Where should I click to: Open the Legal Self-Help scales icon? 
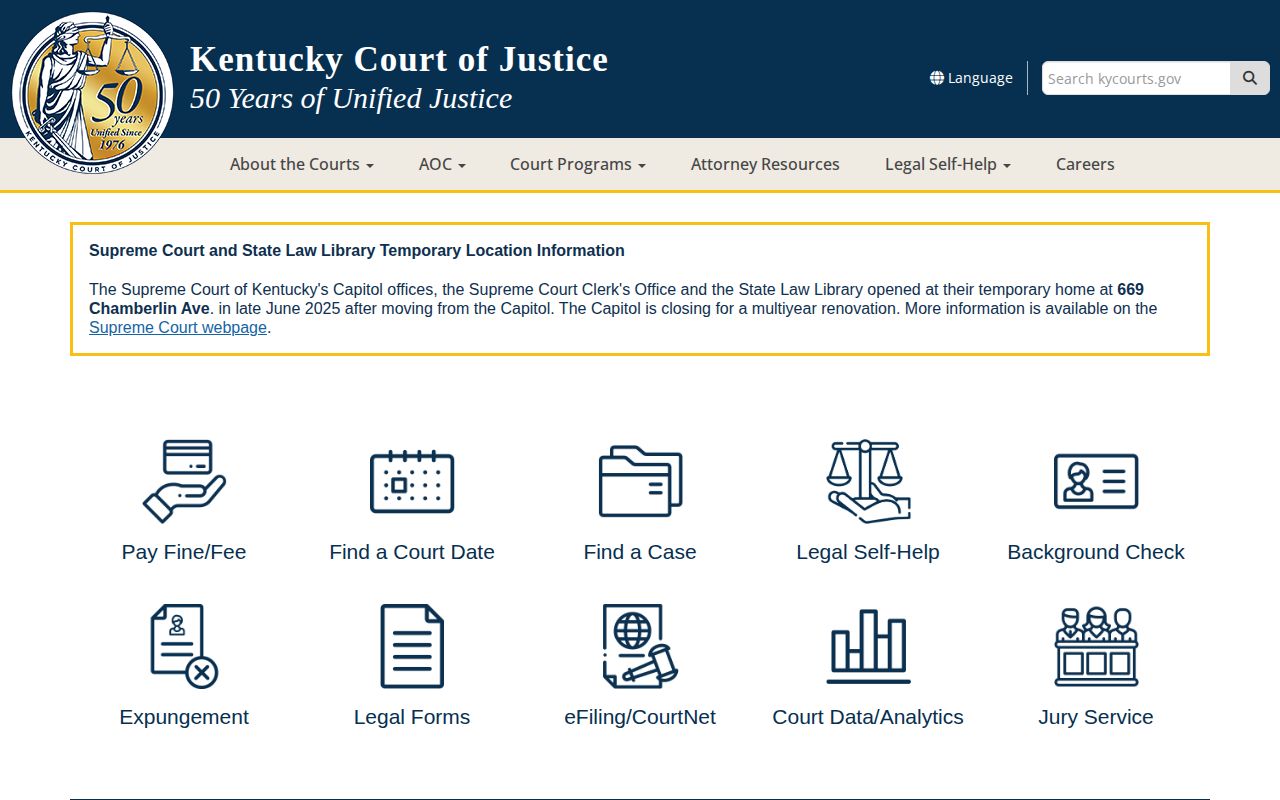[x=868, y=481]
